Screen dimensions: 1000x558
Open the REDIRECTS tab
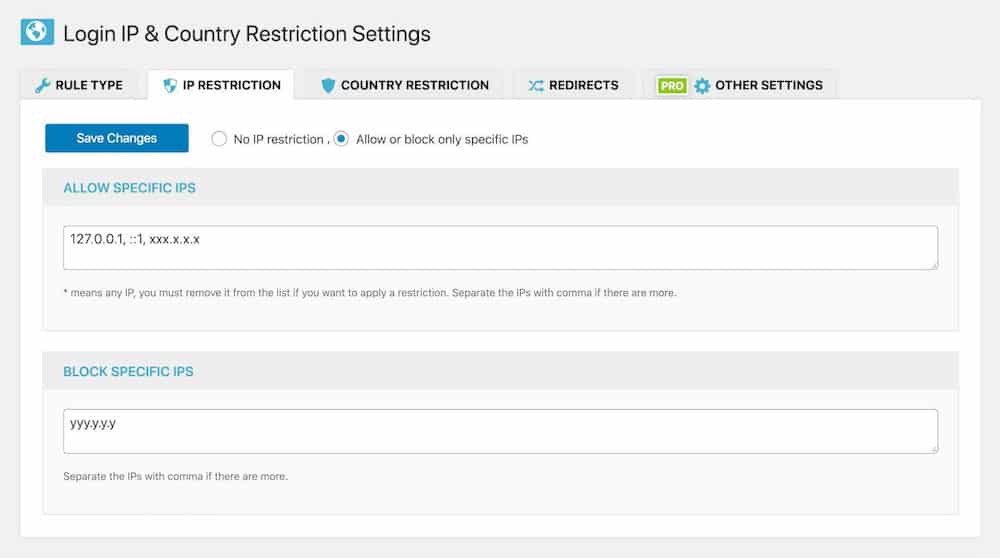(573, 85)
